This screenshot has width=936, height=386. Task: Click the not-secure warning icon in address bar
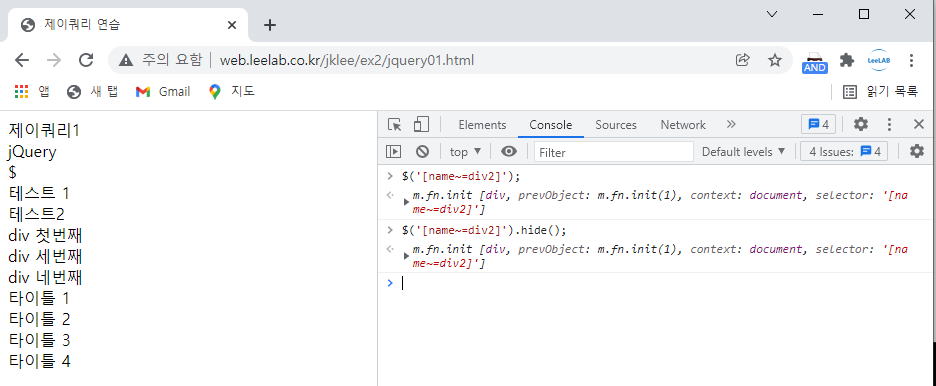125,60
